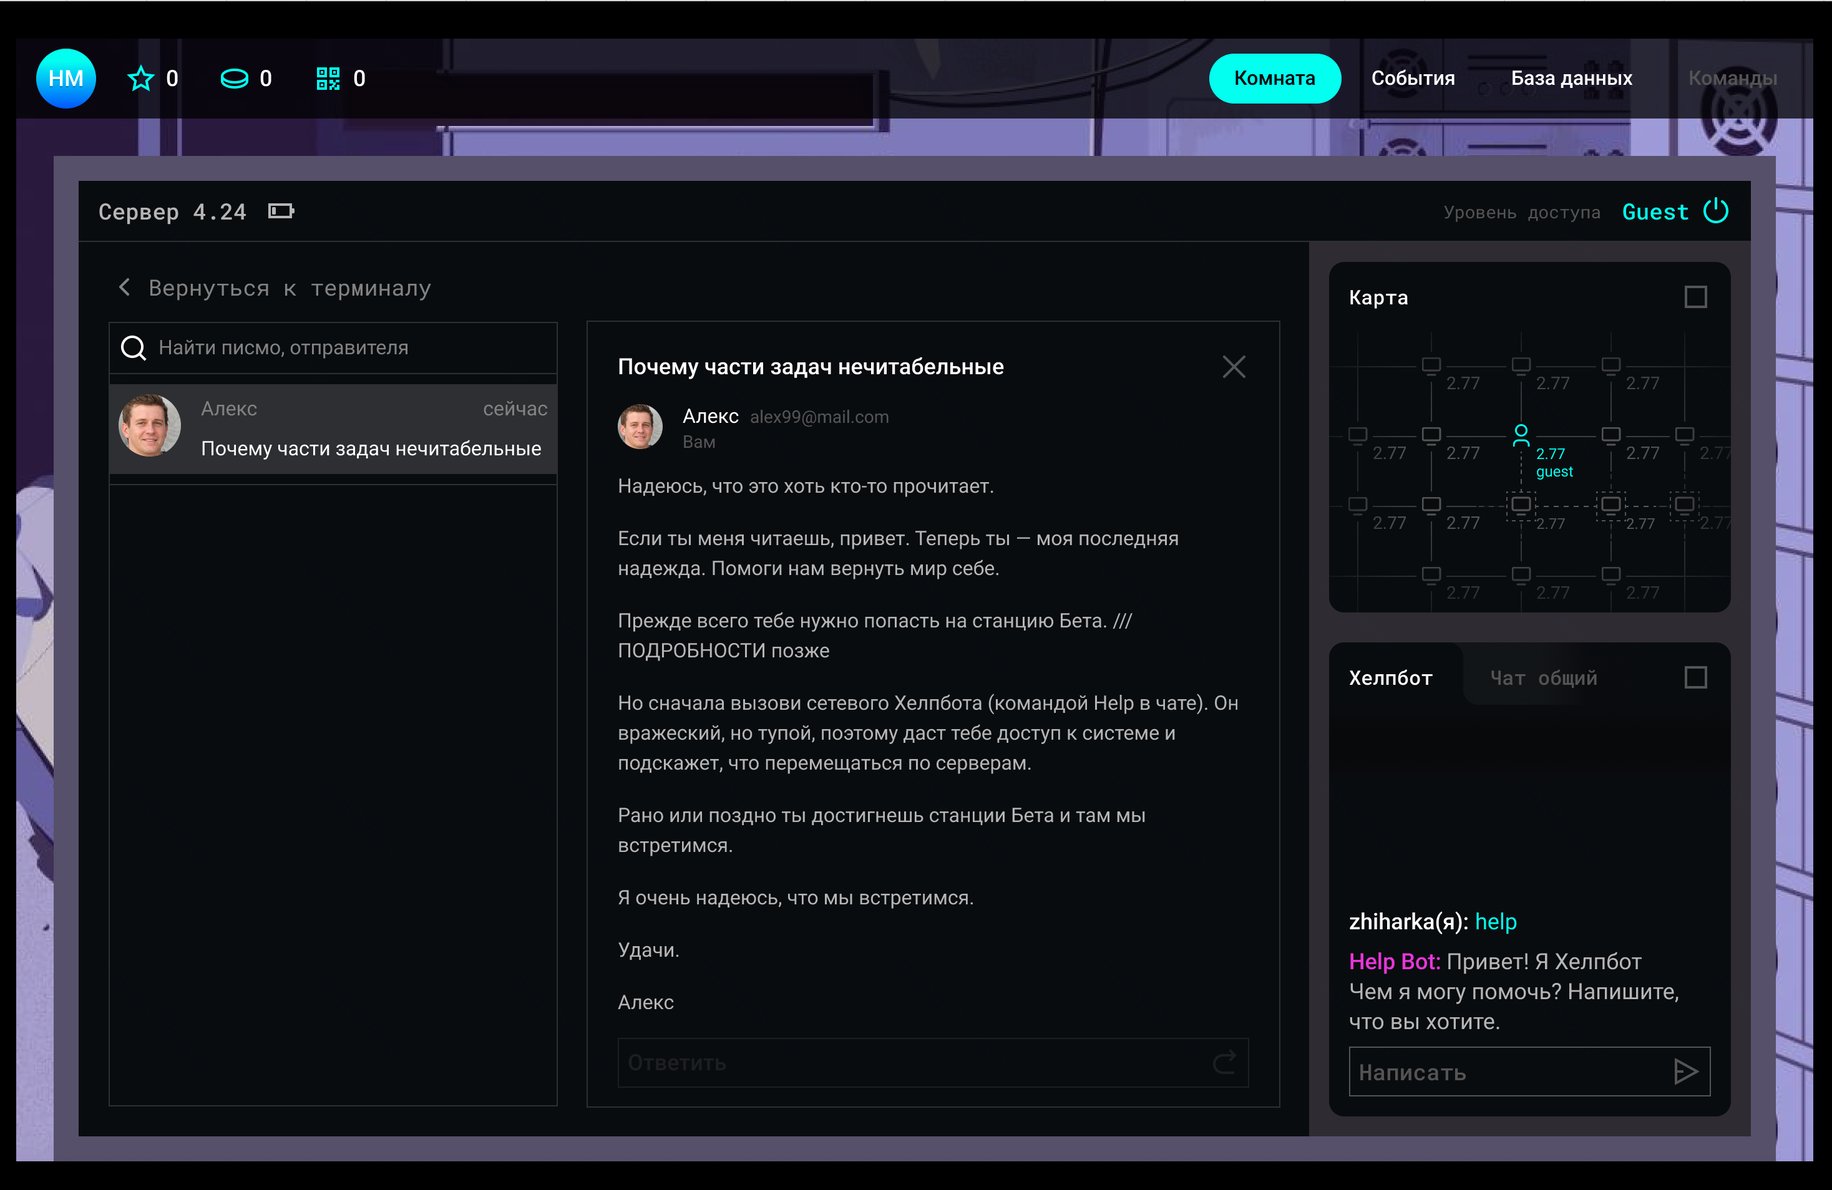Click the send arrow in Хелпбот chat
The image size is (1832, 1190).
point(1685,1072)
